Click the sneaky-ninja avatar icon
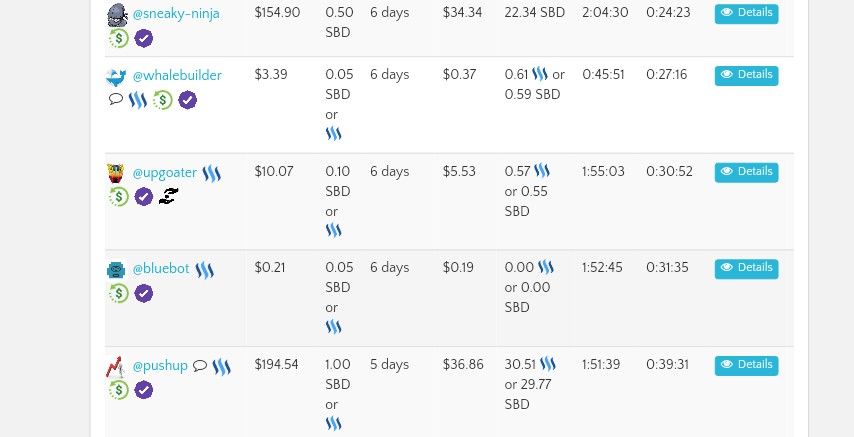 [x=117, y=15]
